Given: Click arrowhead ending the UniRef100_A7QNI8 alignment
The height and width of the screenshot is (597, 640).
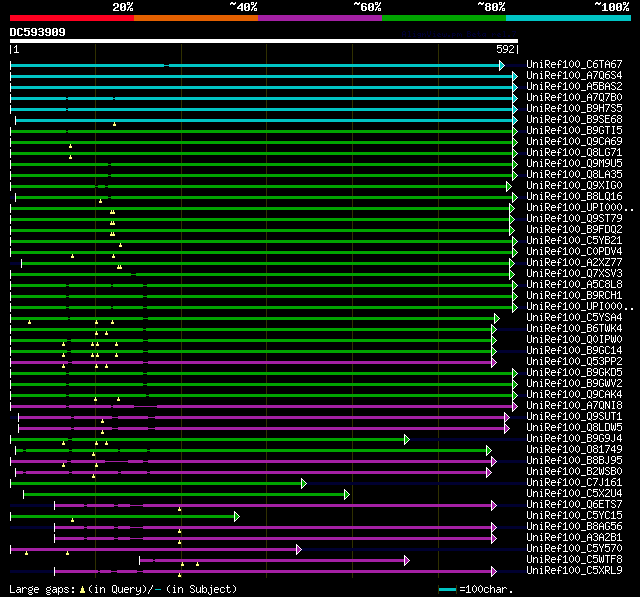Looking at the screenshot, I should tap(515, 406).
